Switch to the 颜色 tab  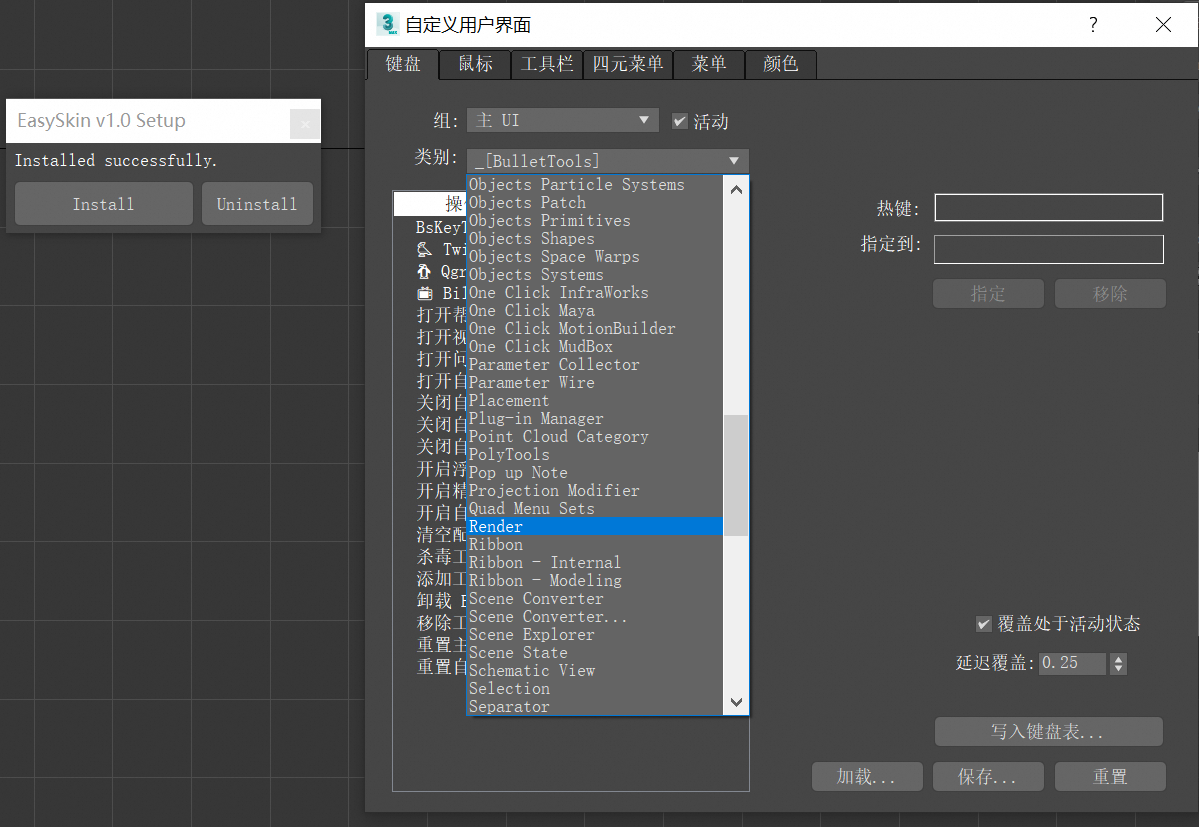click(780, 64)
